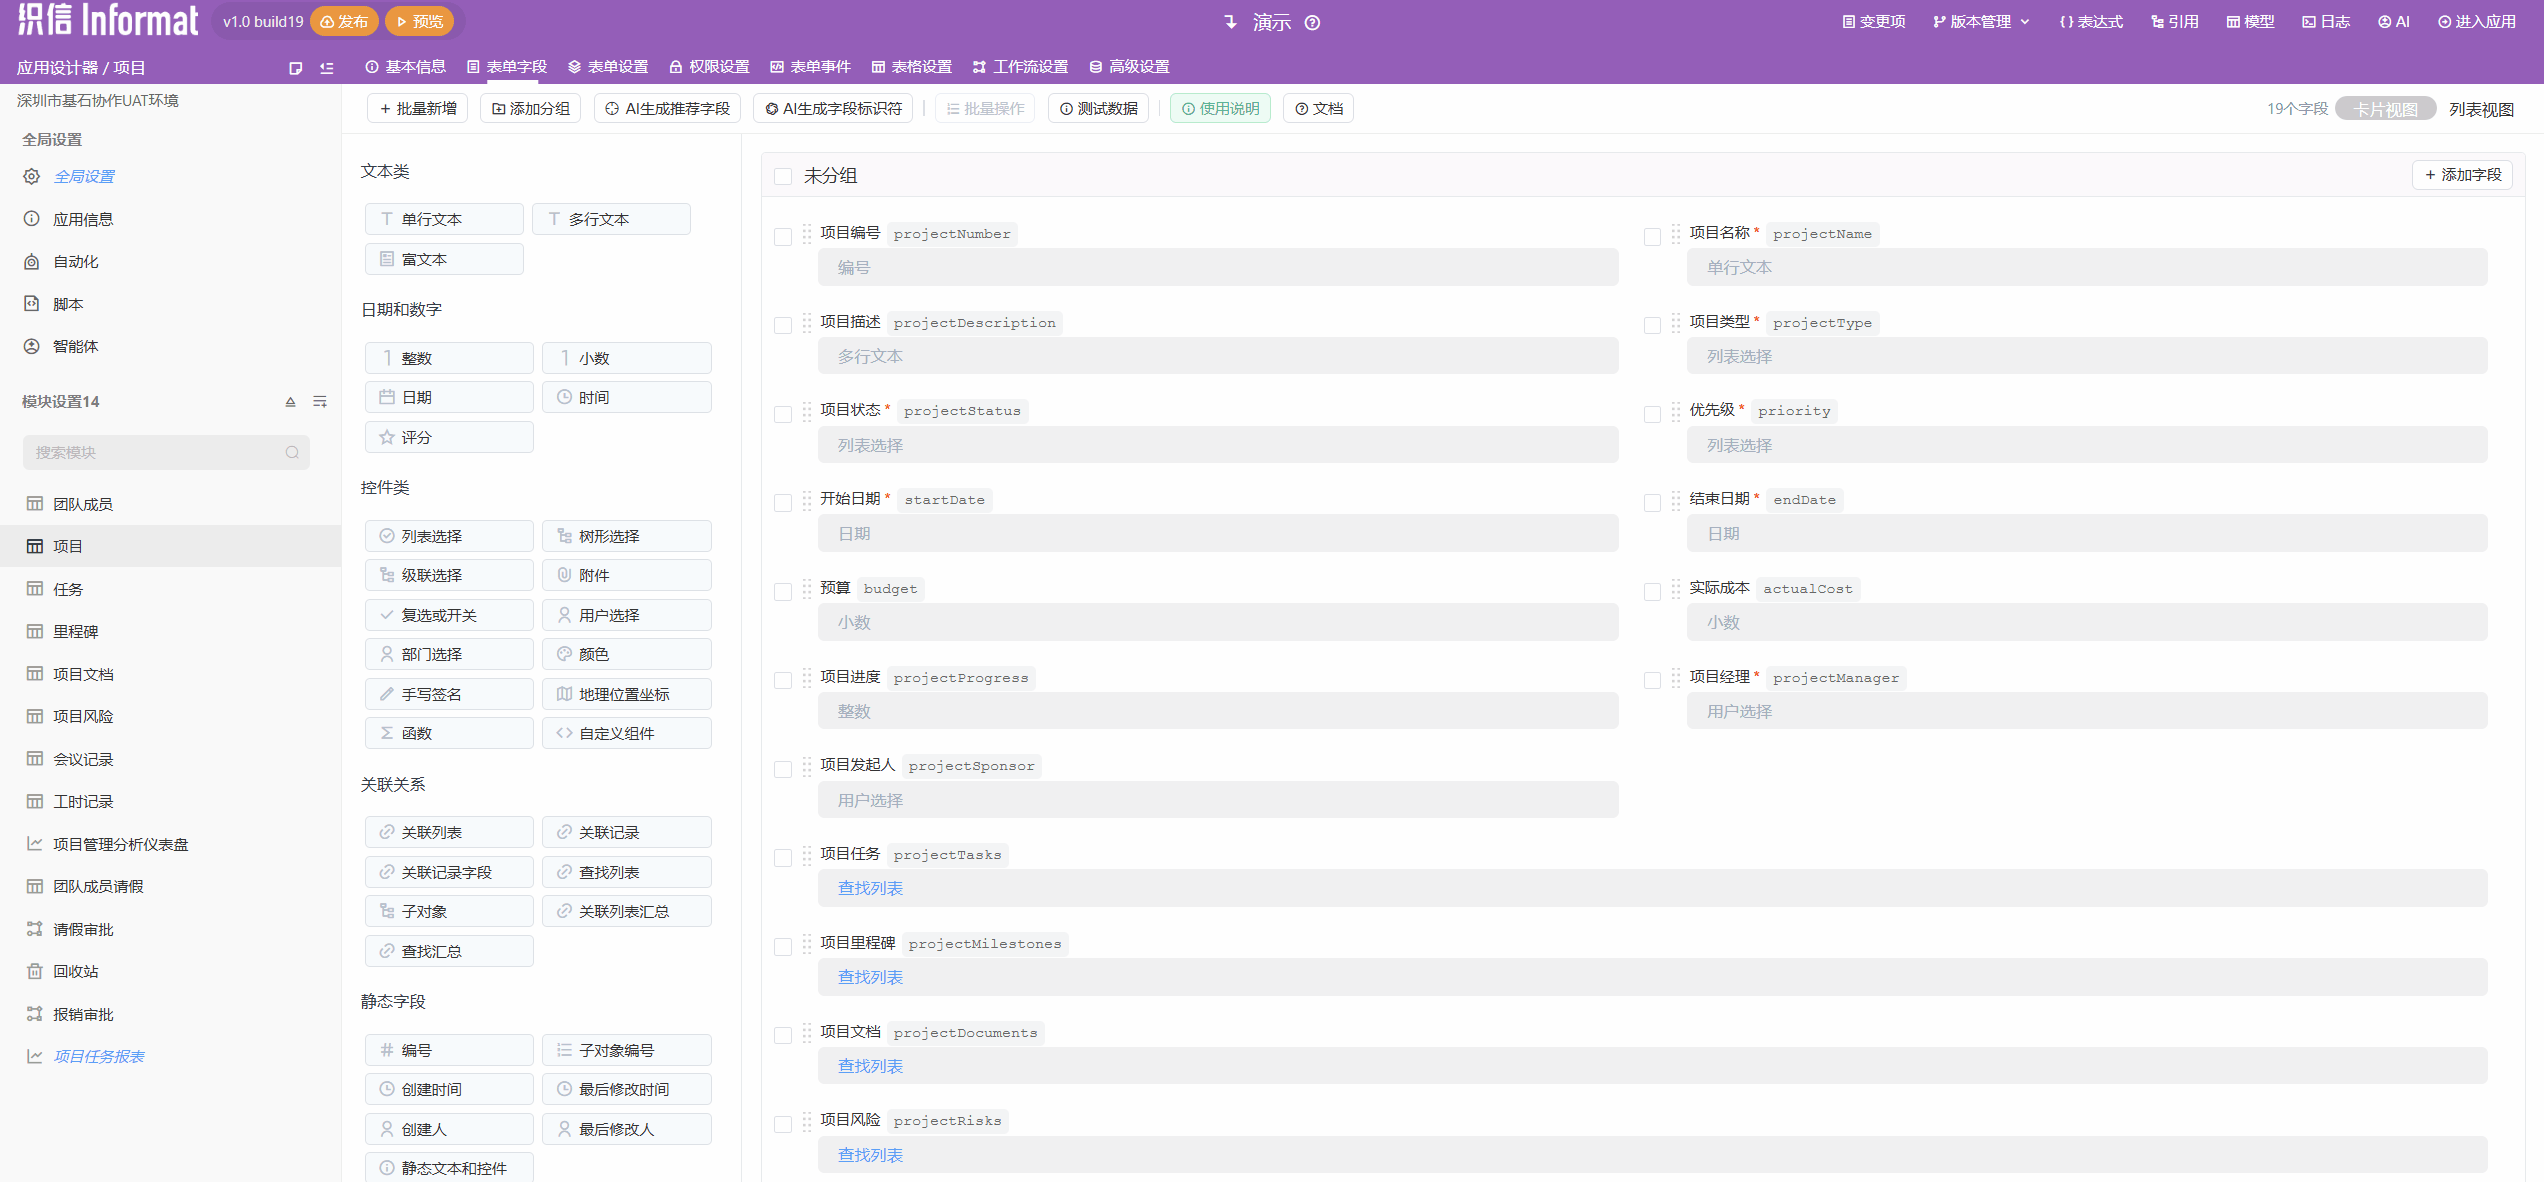This screenshot has width=2544, height=1182.
Task: Click the drag handle of 项目编号 field
Action: (806, 234)
